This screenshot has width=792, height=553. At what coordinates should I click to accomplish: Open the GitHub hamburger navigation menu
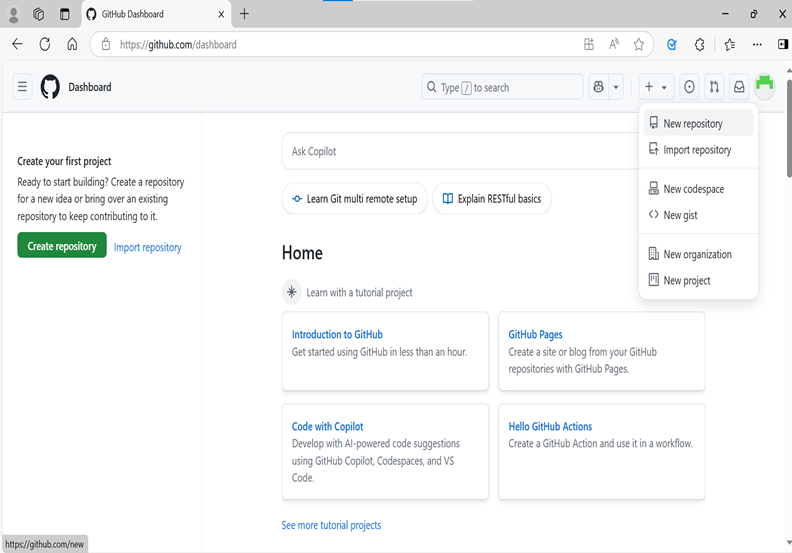pyautogui.click(x=22, y=87)
